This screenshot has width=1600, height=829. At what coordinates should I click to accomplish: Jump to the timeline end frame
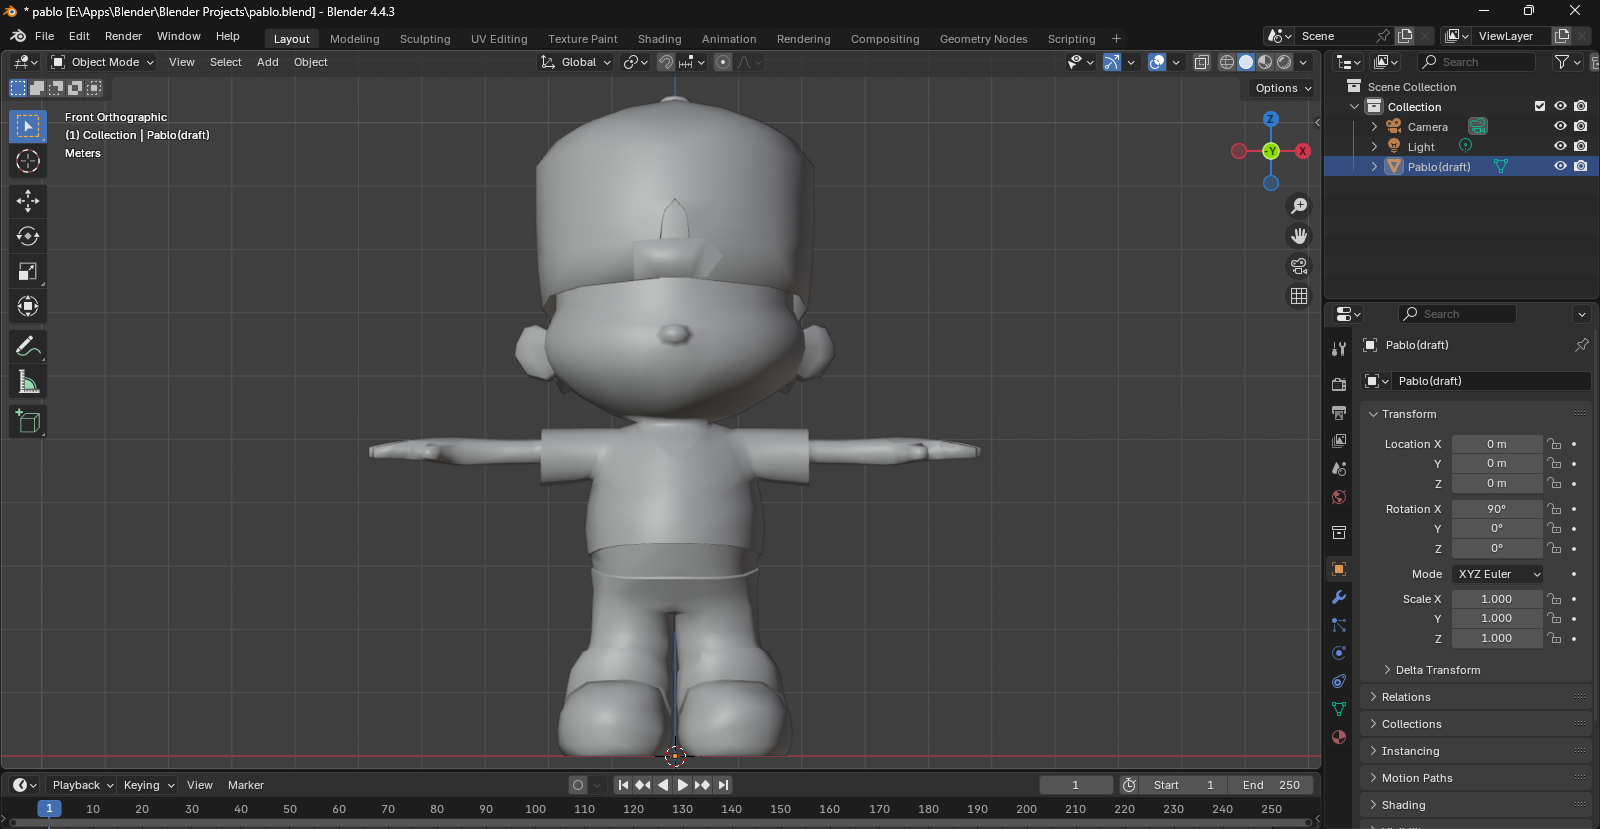click(724, 785)
